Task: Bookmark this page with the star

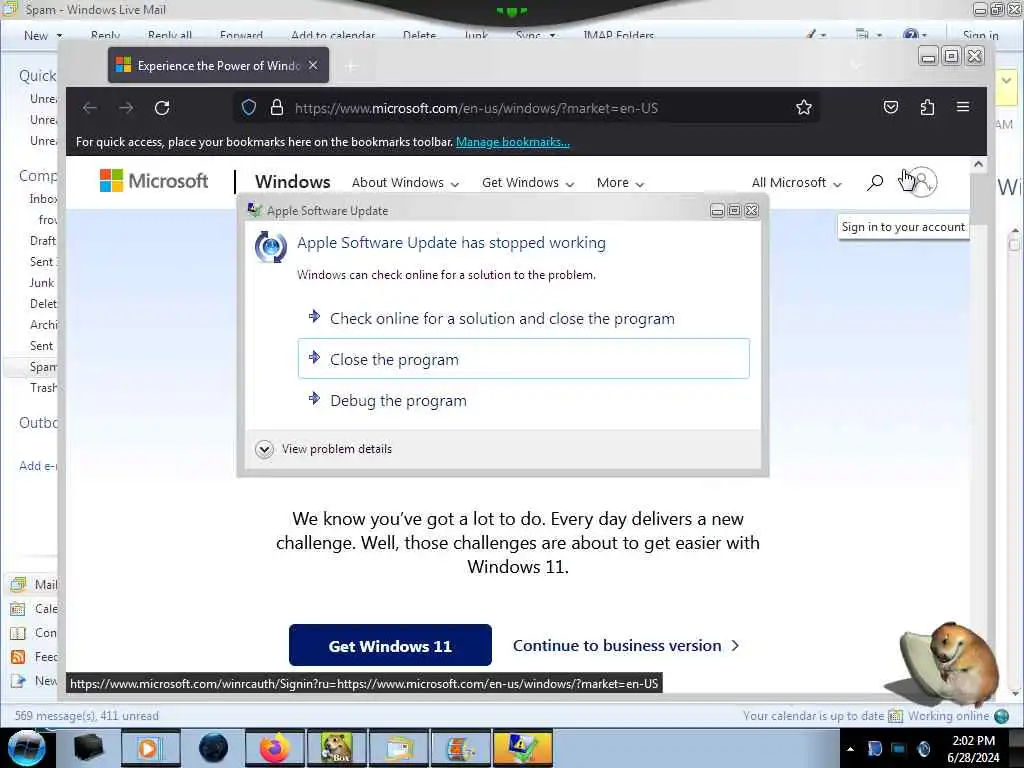Action: click(804, 108)
